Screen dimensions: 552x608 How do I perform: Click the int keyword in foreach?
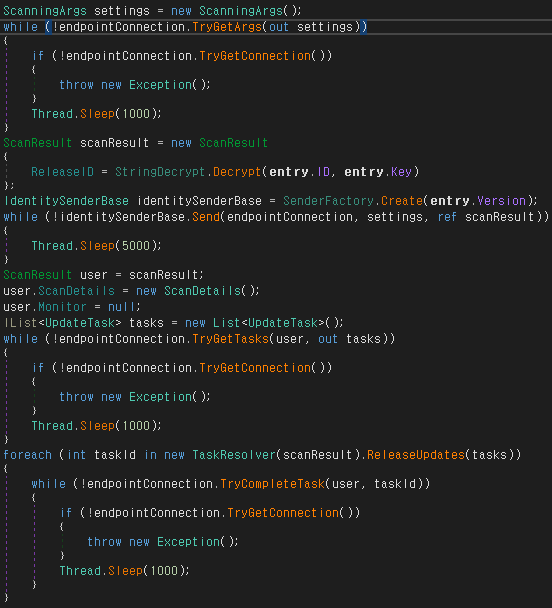pyautogui.click(x=76, y=455)
